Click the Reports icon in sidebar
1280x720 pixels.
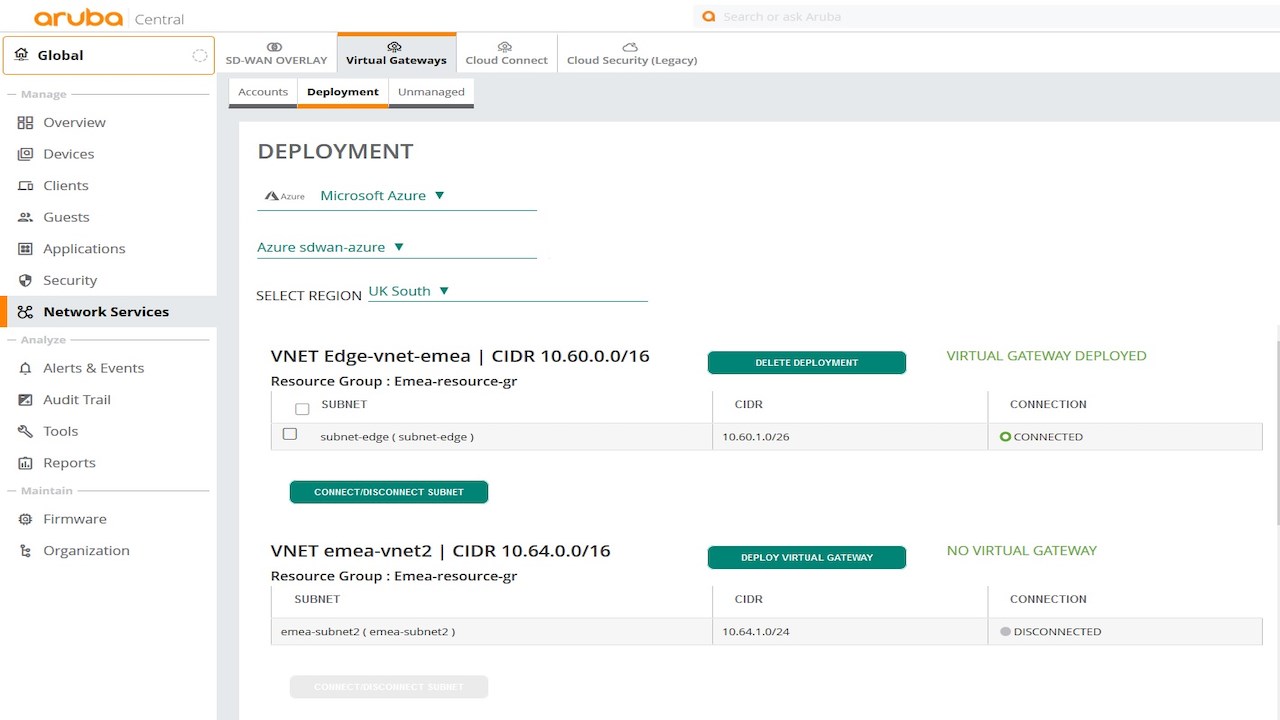(x=26, y=463)
